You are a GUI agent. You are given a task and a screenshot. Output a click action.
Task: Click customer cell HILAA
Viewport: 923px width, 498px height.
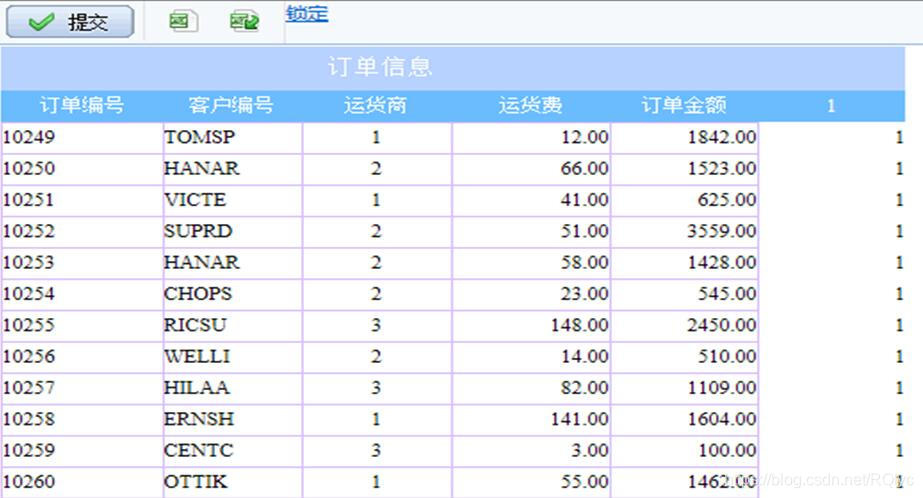[233, 388]
